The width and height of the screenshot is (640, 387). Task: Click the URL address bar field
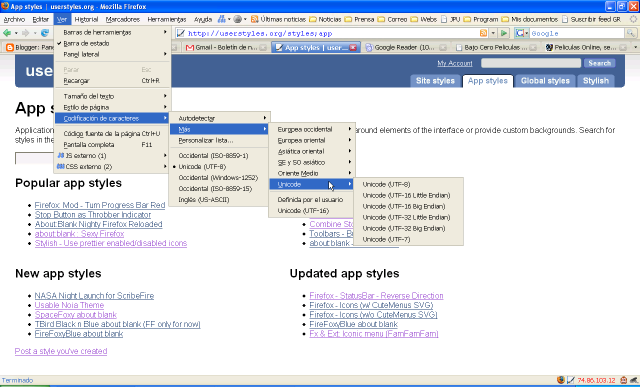point(333,33)
